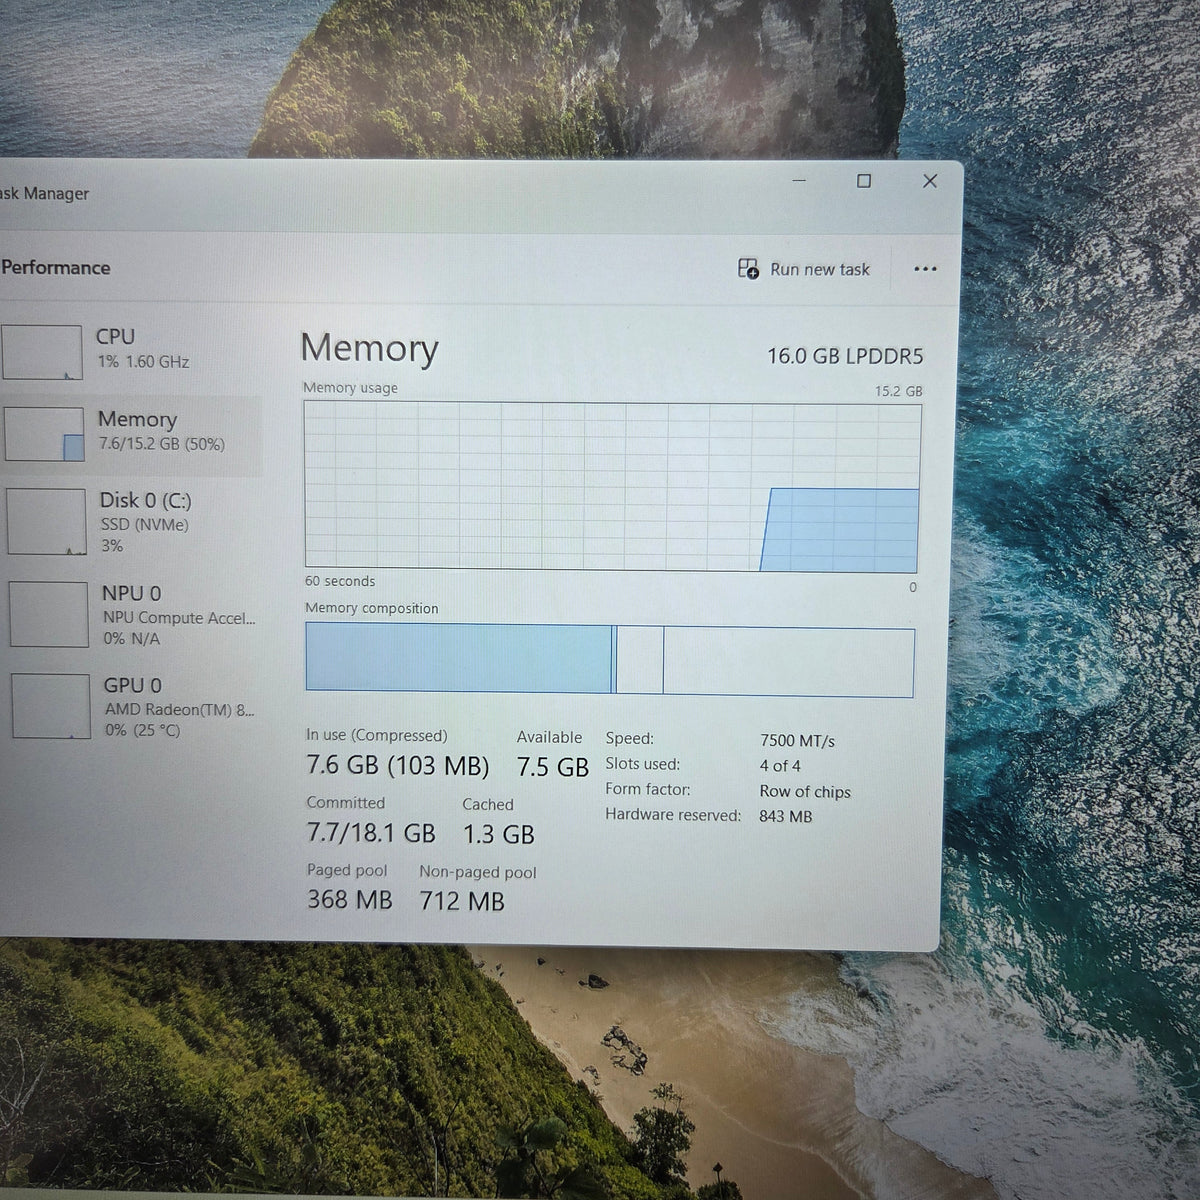Select the CPU usage thumbnail graph
This screenshot has height=1200, width=1200.
[42, 352]
